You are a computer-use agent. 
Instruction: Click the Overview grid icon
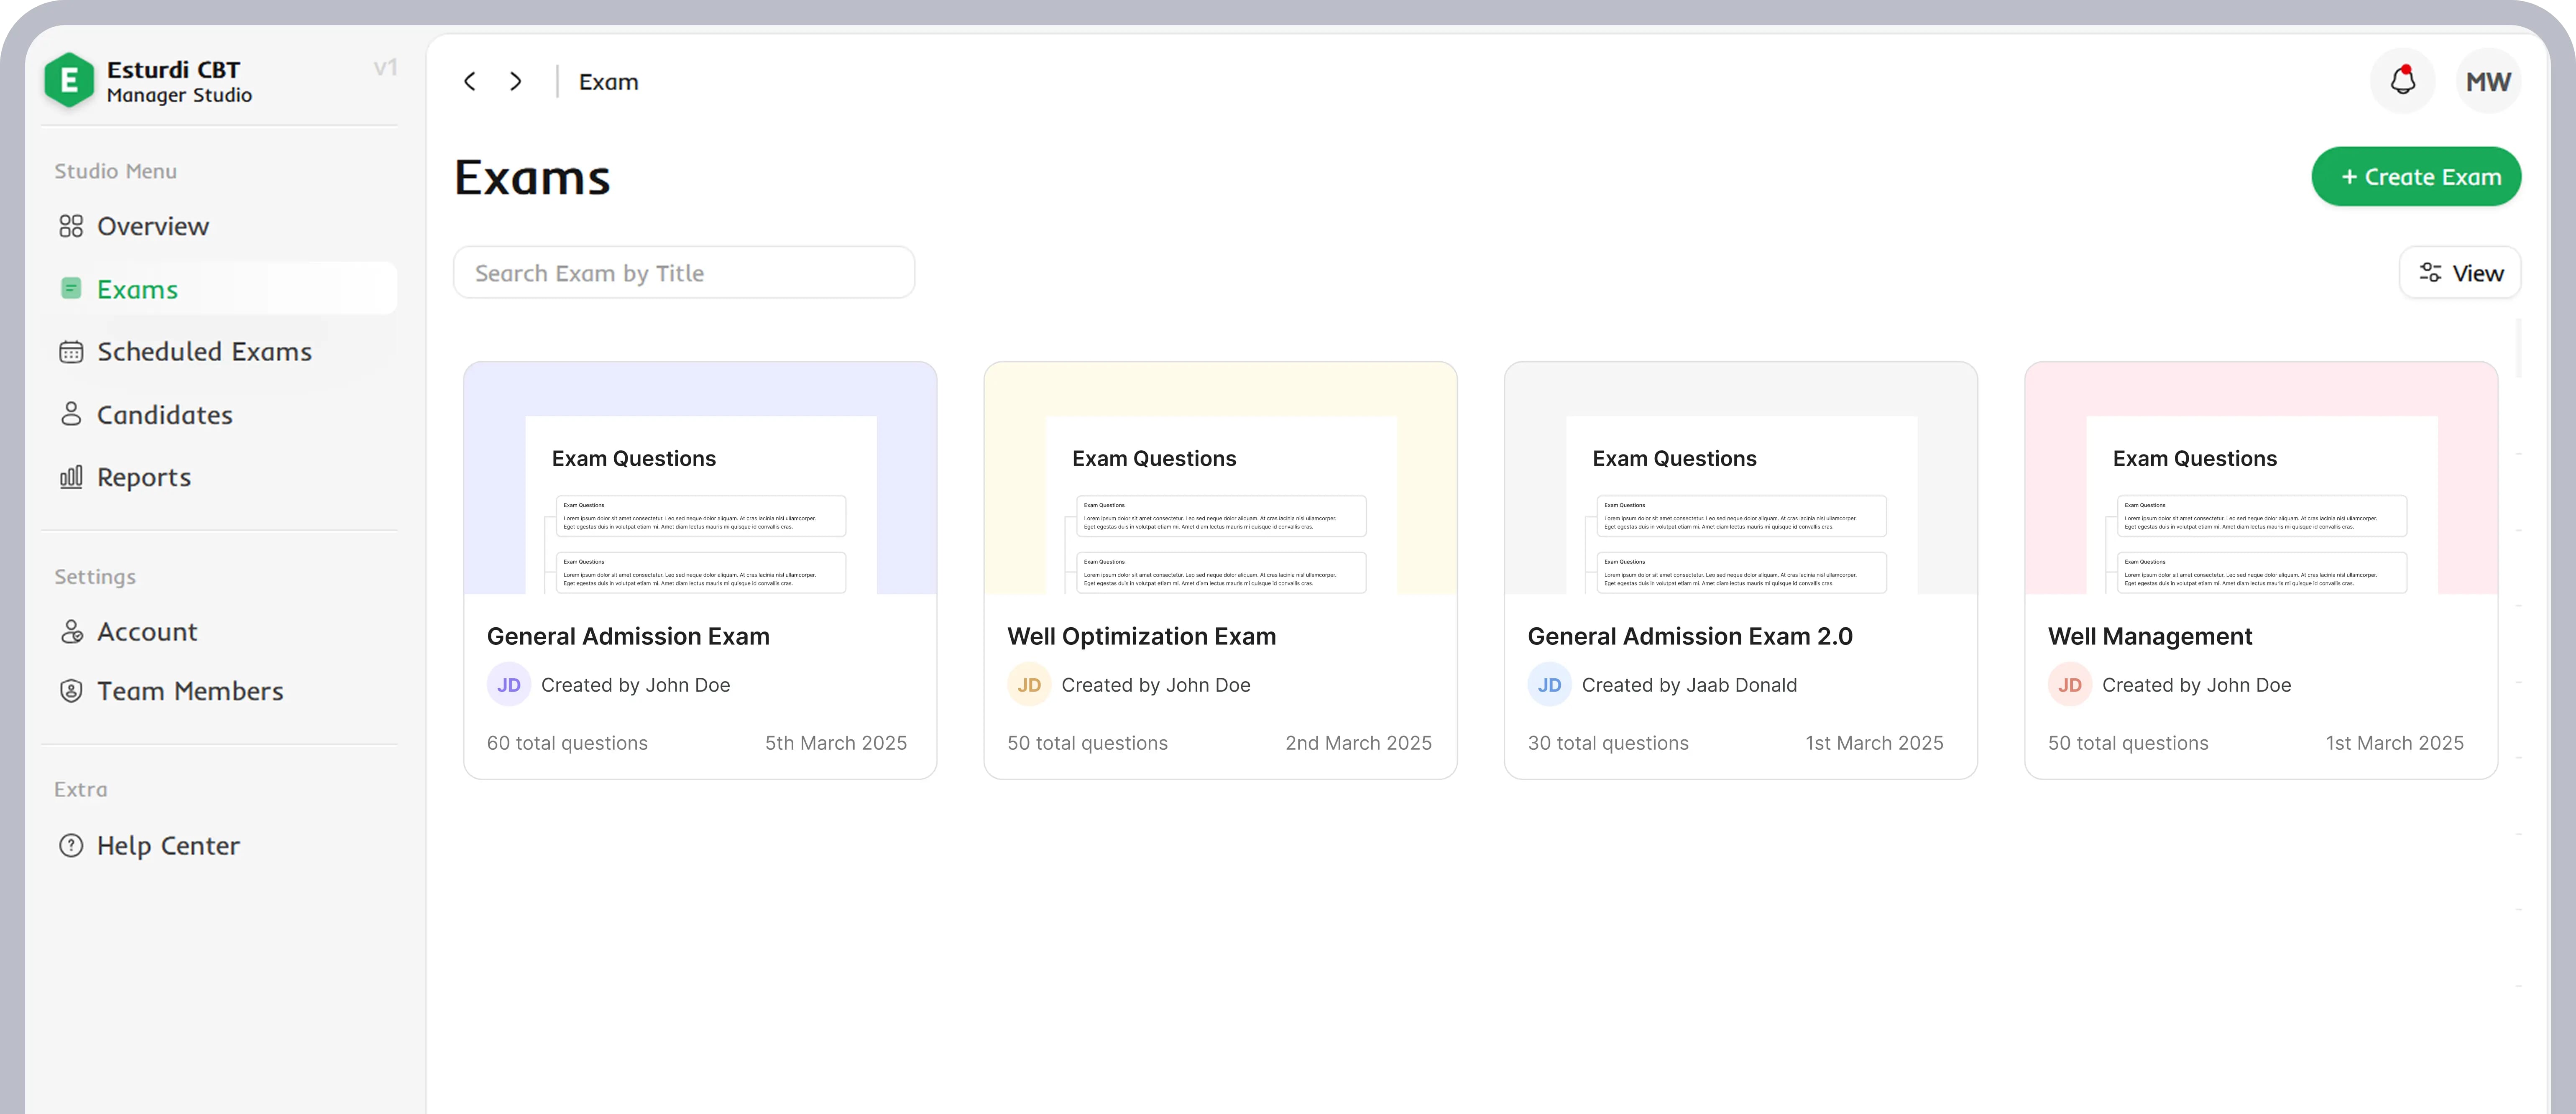71,226
